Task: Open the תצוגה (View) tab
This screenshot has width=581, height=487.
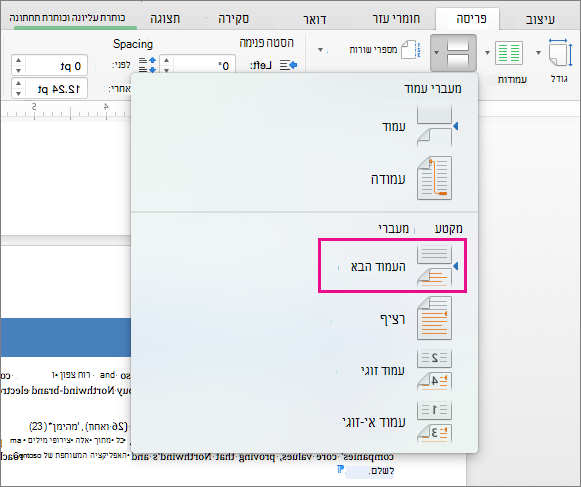Action: click(x=165, y=19)
